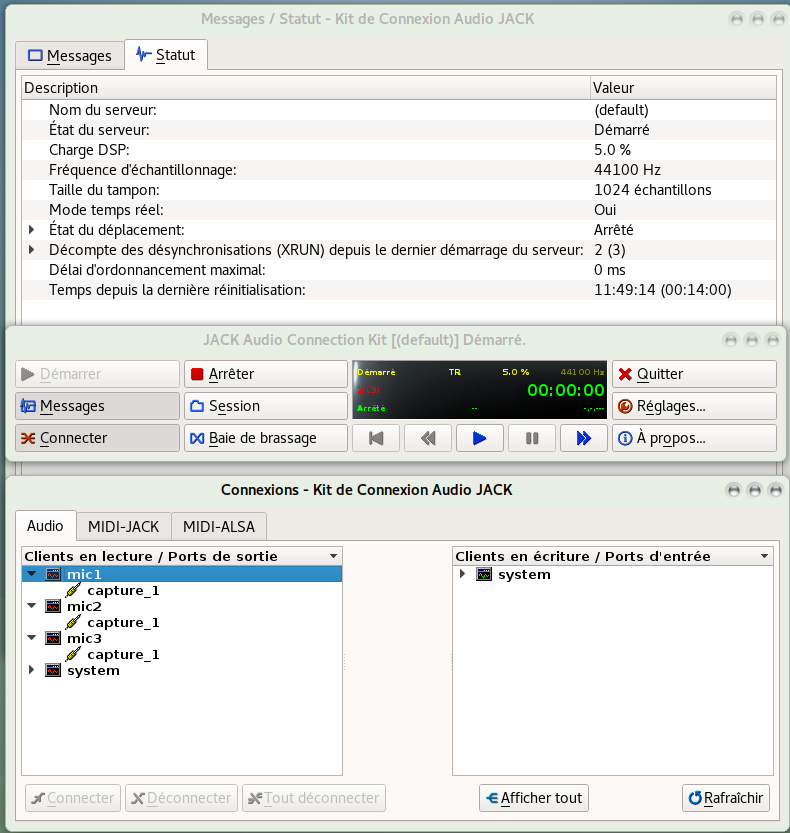The image size is (790, 833).
Task: Start transport playback
Action: coord(480,438)
